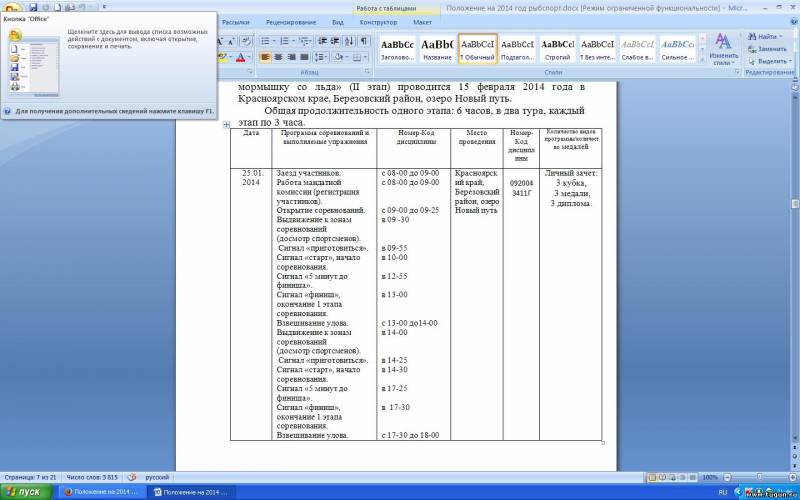Apply the Строгий style
The image size is (800, 500).
557,49
